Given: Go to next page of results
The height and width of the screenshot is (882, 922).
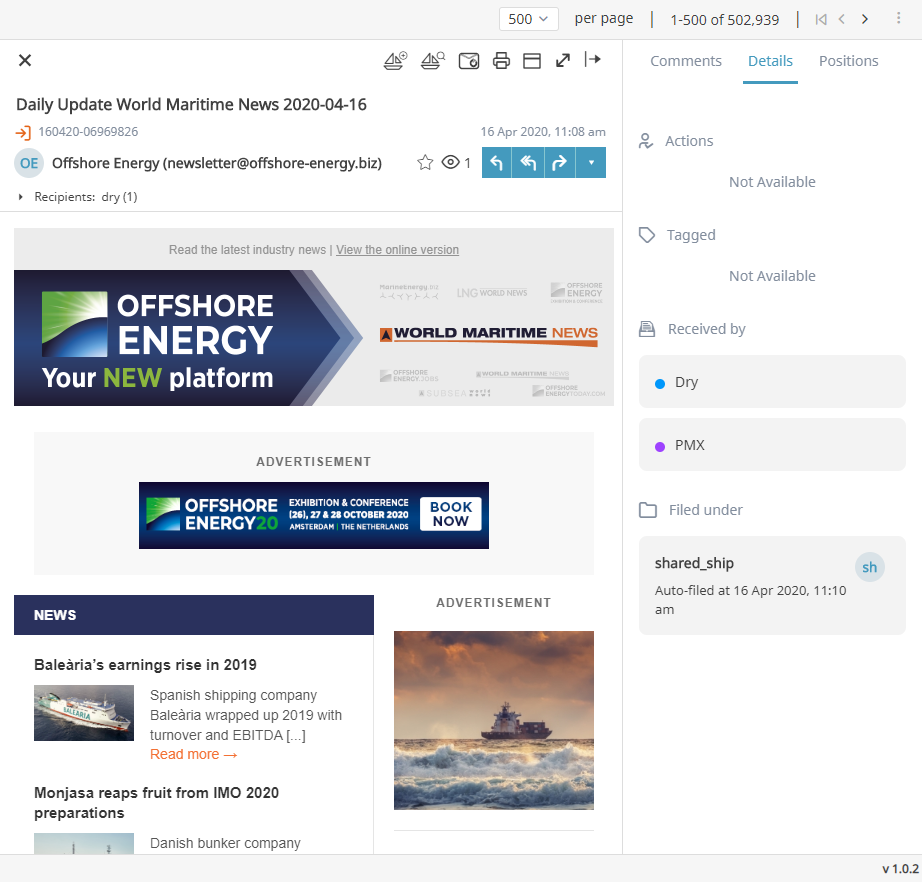Looking at the screenshot, I should 864,19.
